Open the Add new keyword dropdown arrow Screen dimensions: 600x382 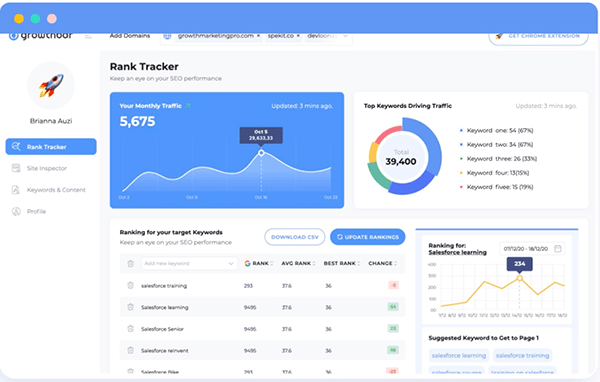point(231,263)
